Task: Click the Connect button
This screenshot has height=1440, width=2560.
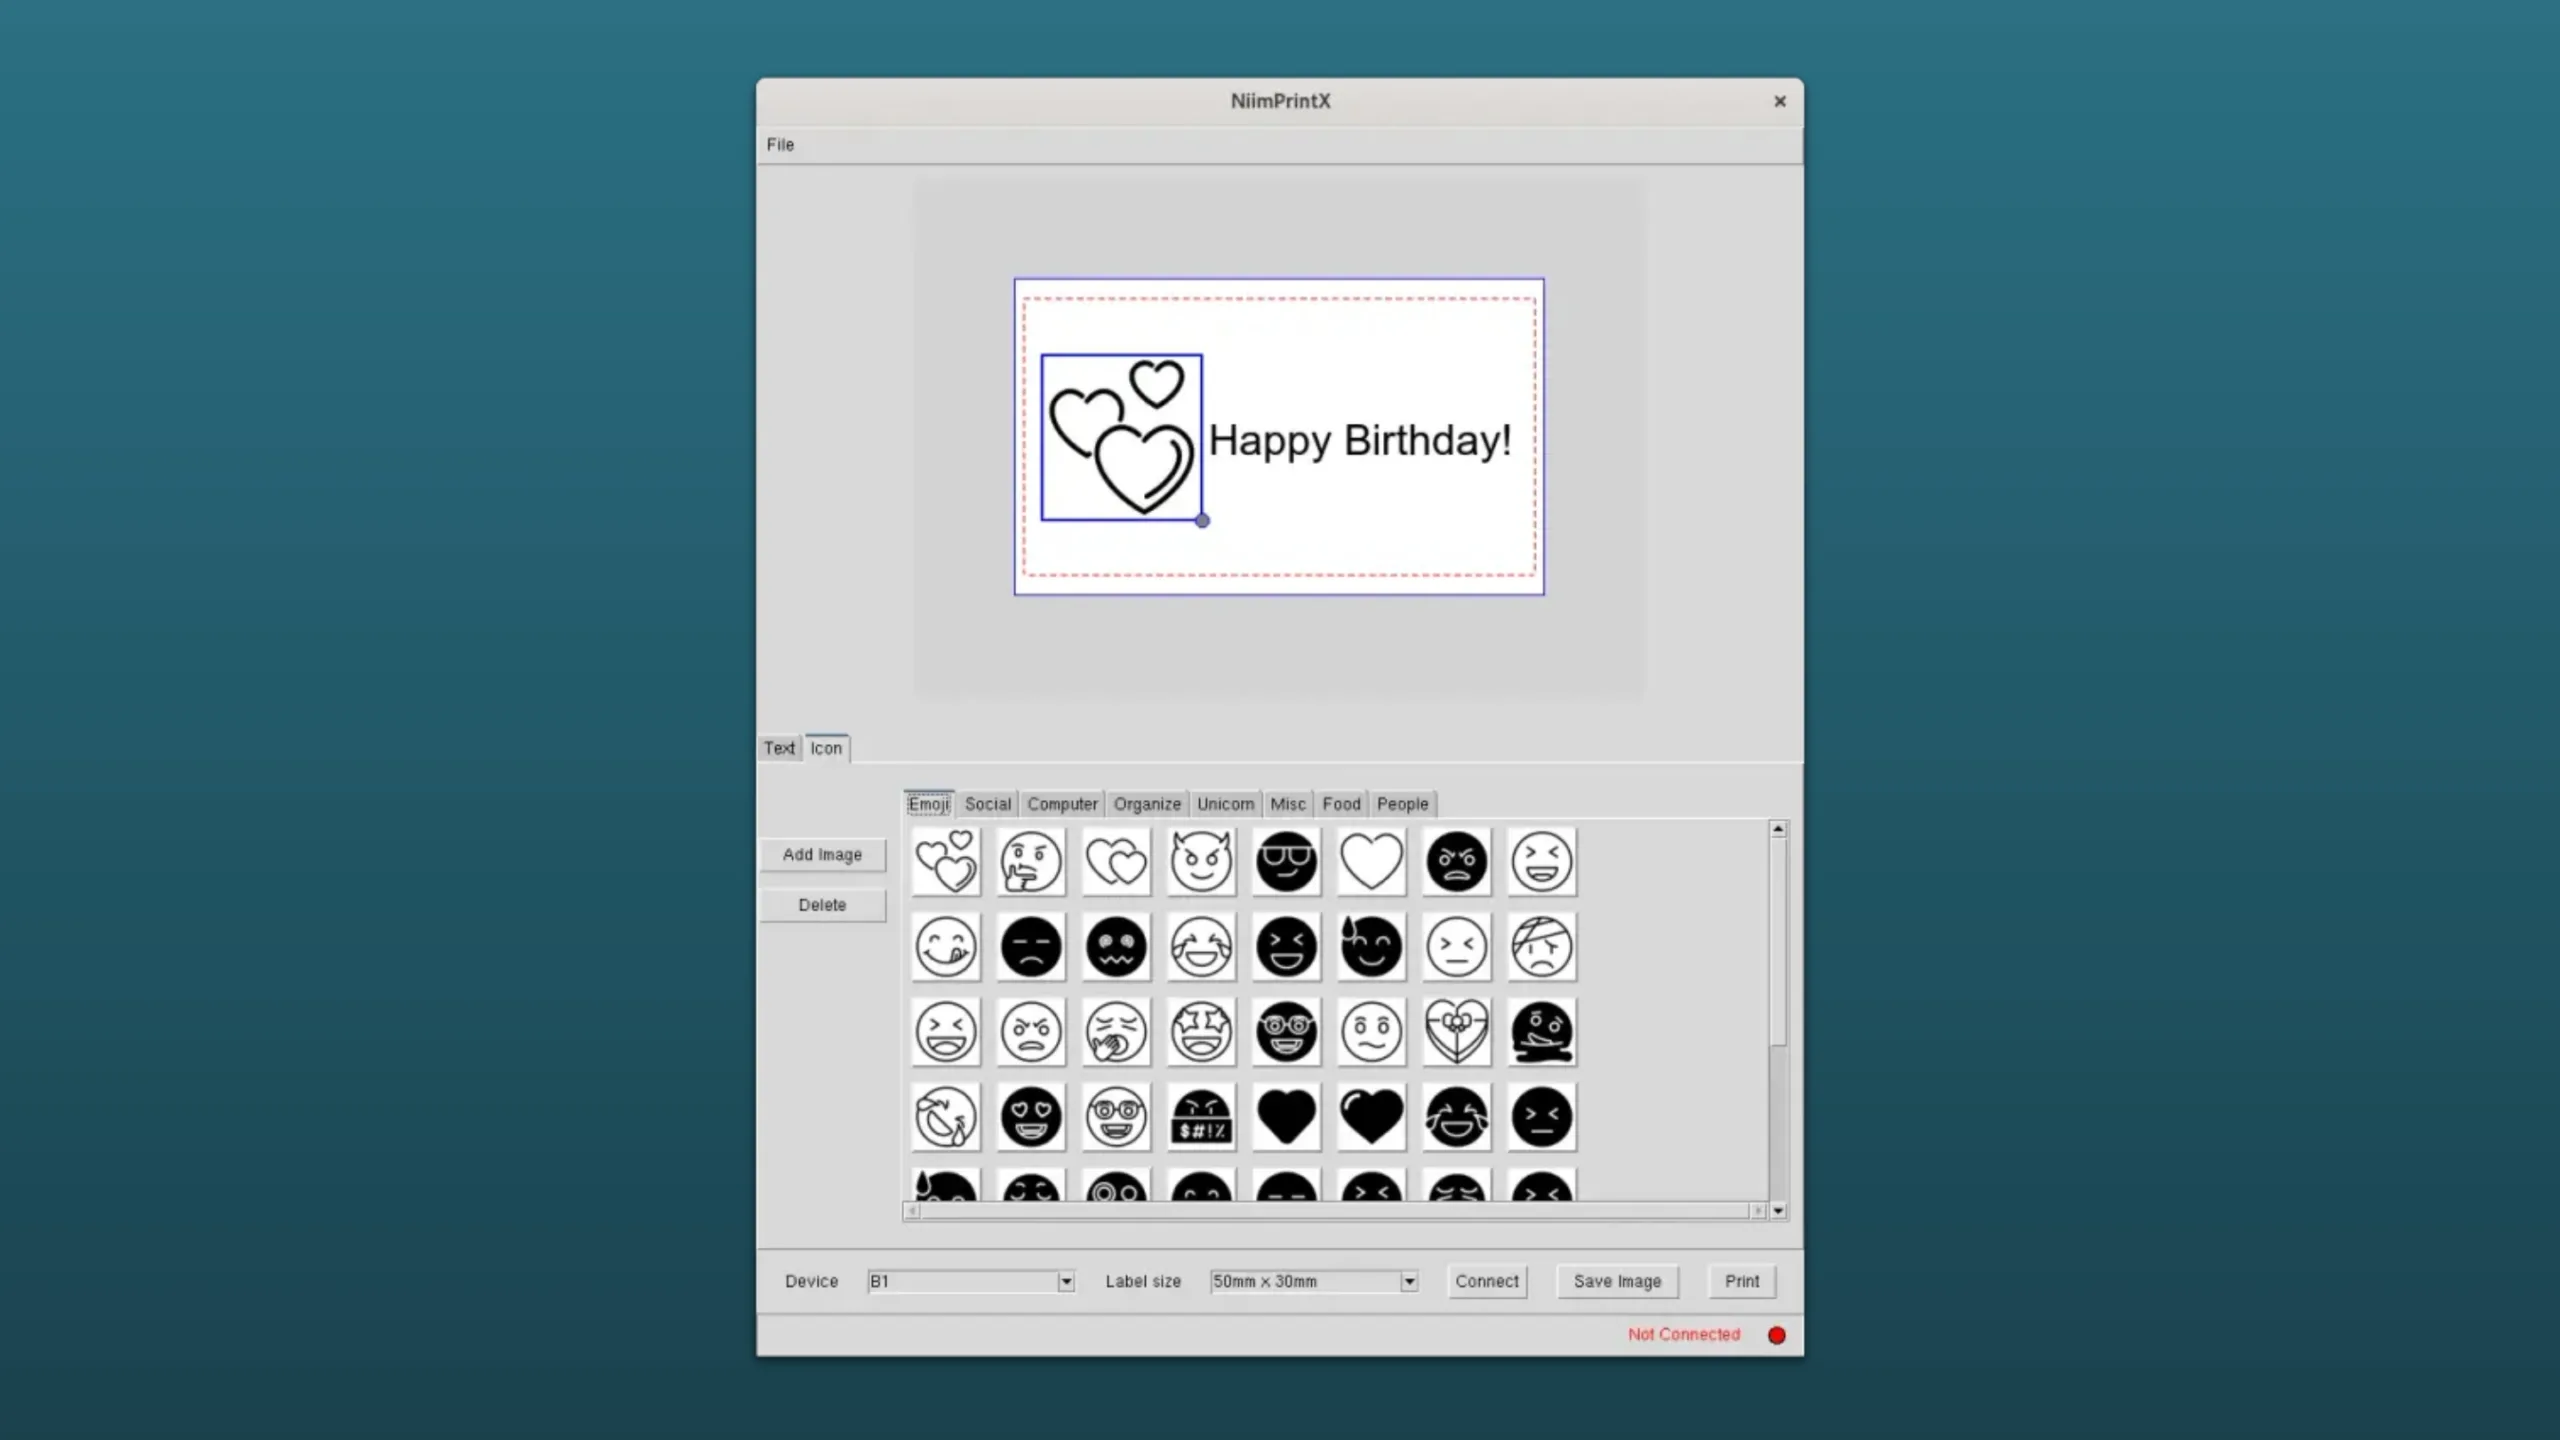Action: point(1487,1281)
